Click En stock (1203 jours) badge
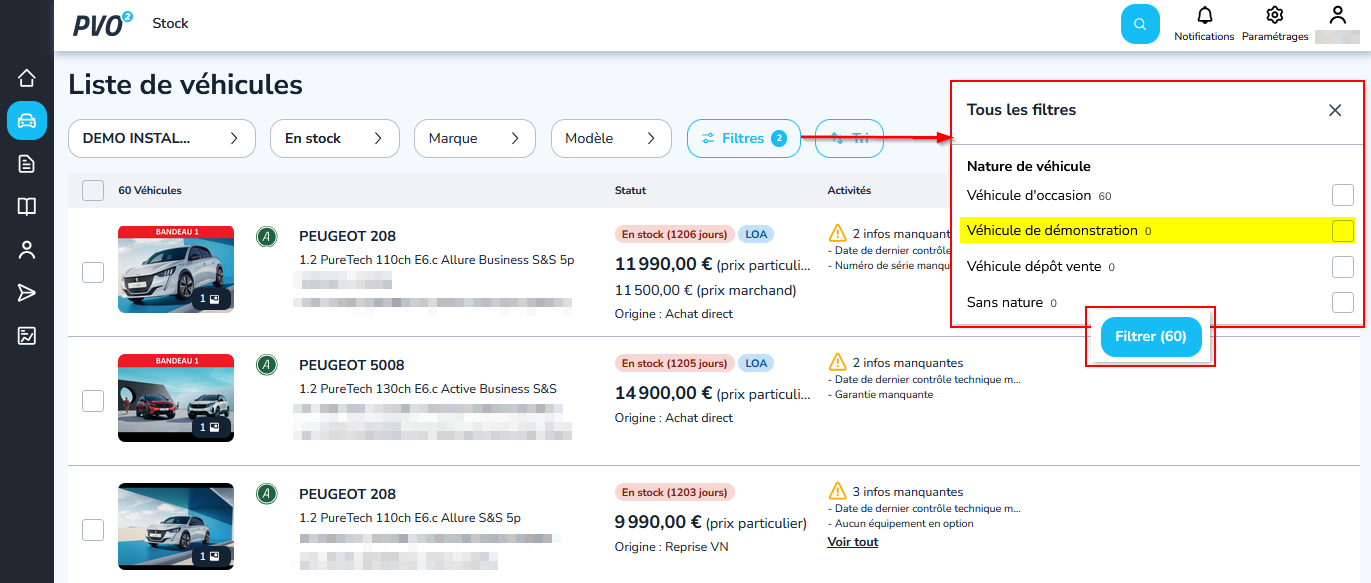The height and width of the screenshot is (583, 1371). tap(675, 492)
